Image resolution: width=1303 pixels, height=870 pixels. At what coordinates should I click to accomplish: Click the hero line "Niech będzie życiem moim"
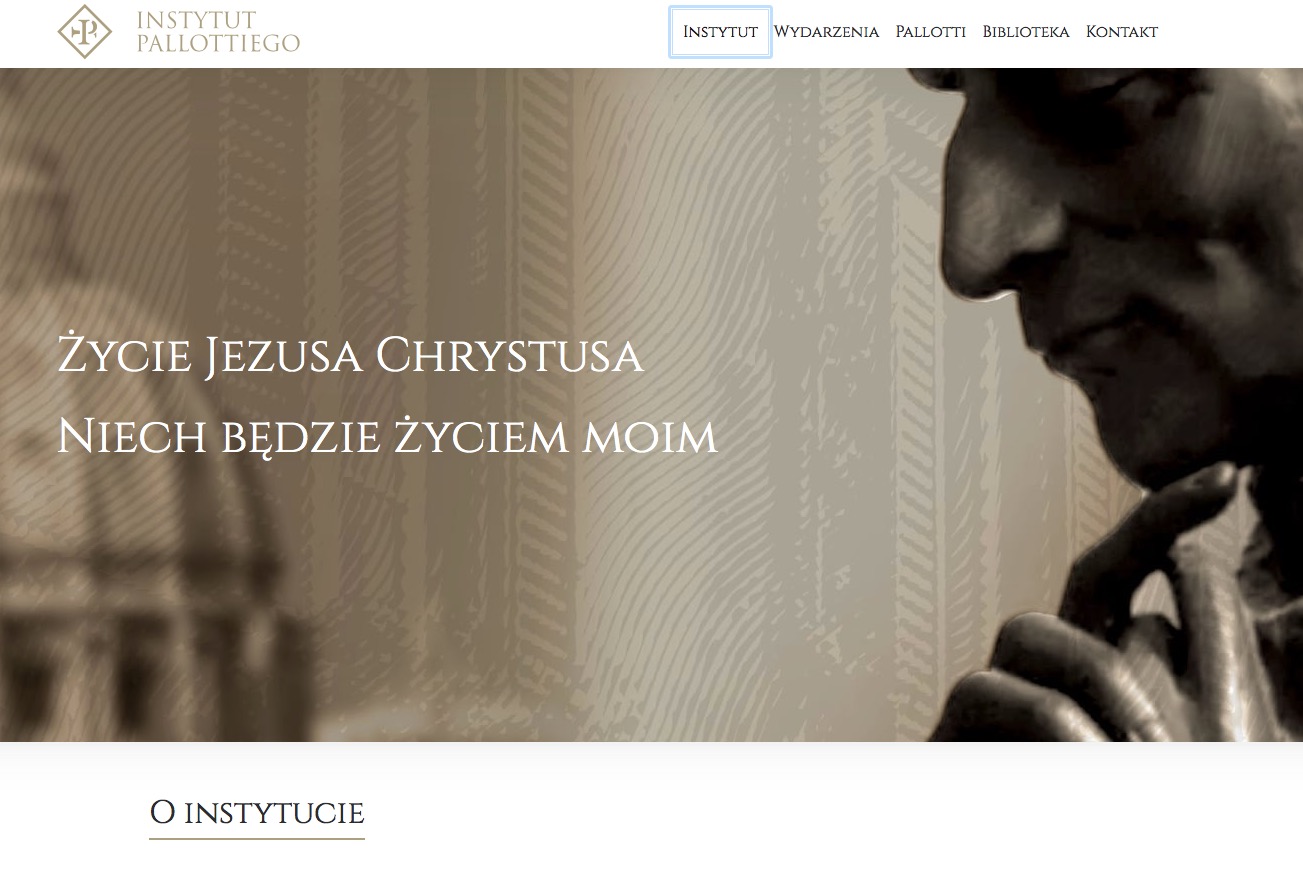[x=387, y=437]
